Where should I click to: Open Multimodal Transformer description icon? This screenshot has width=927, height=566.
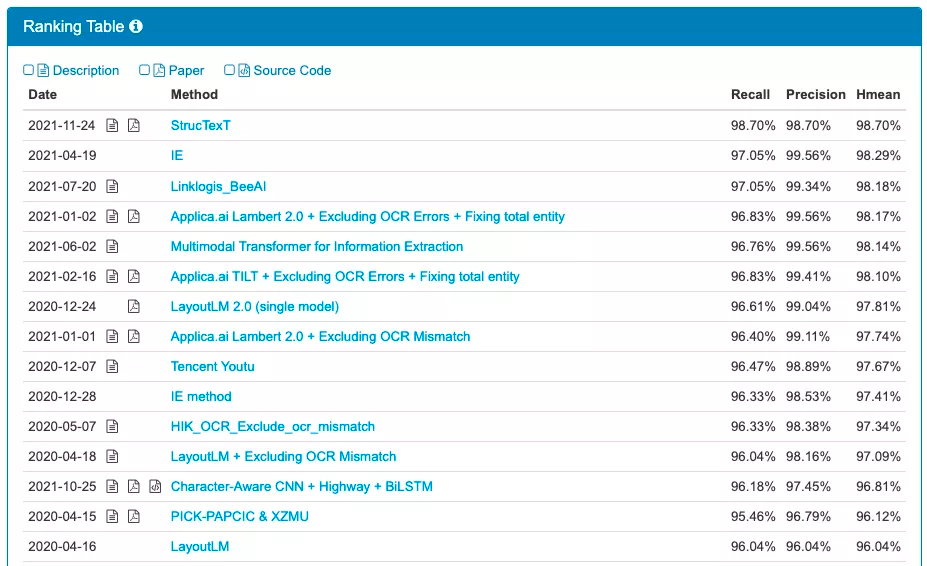tap(112, 246)
